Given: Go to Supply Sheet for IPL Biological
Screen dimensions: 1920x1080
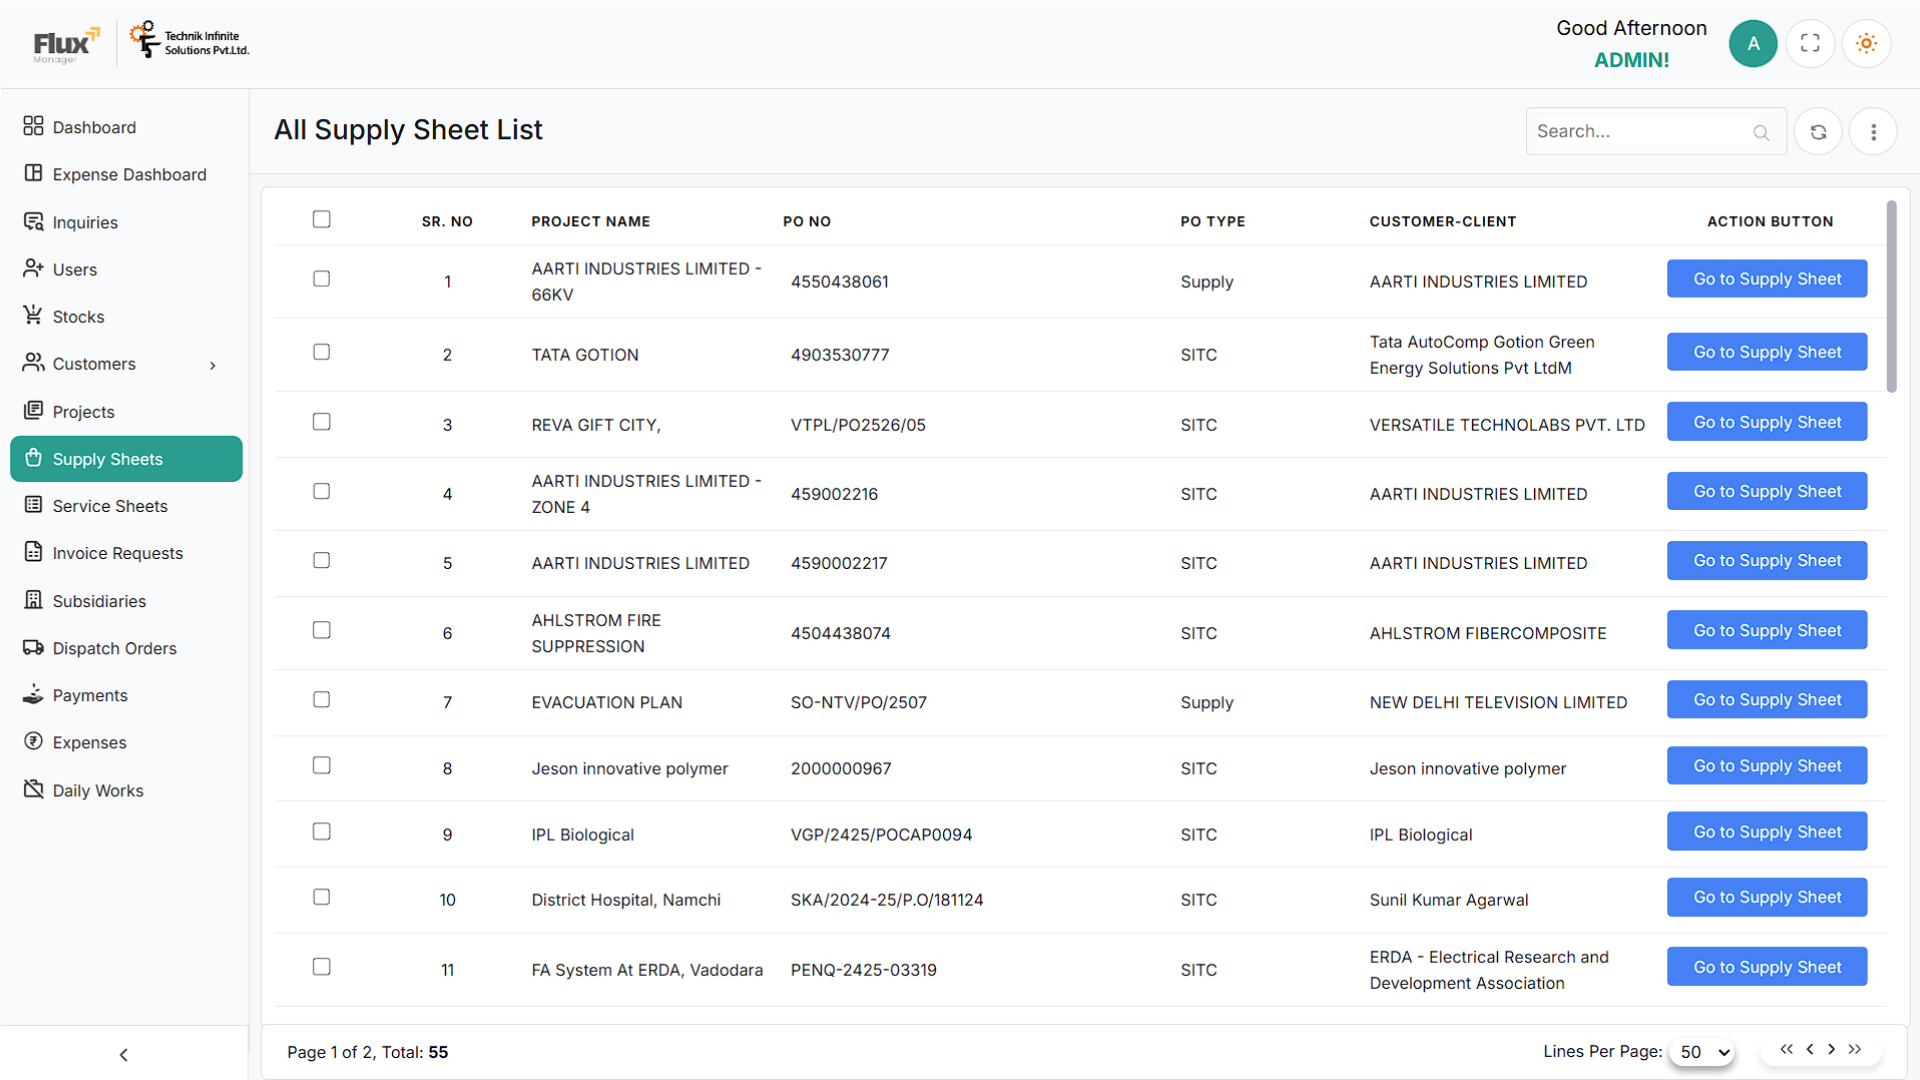Looking at the screenshot, I should point(1766,832).
